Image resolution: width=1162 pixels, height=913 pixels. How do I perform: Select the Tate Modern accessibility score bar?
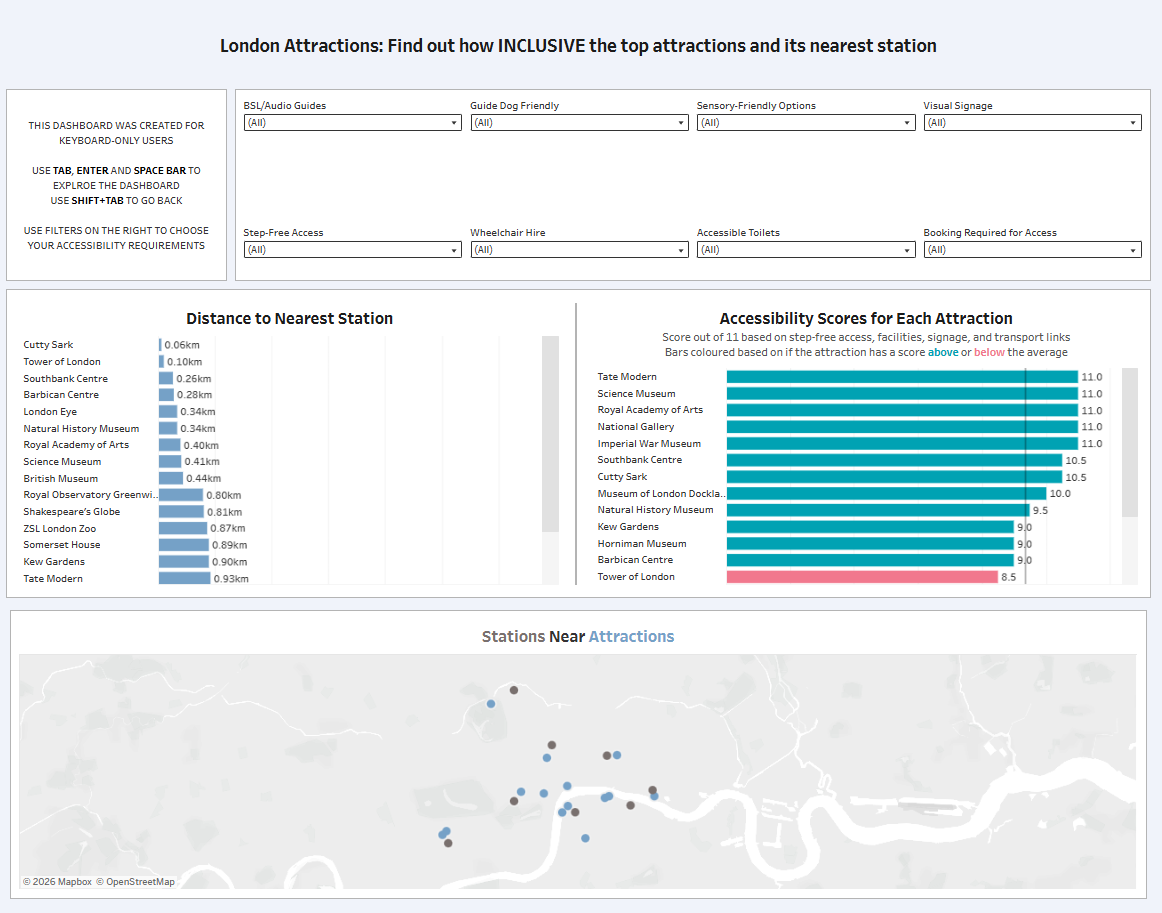click(900, 377)
